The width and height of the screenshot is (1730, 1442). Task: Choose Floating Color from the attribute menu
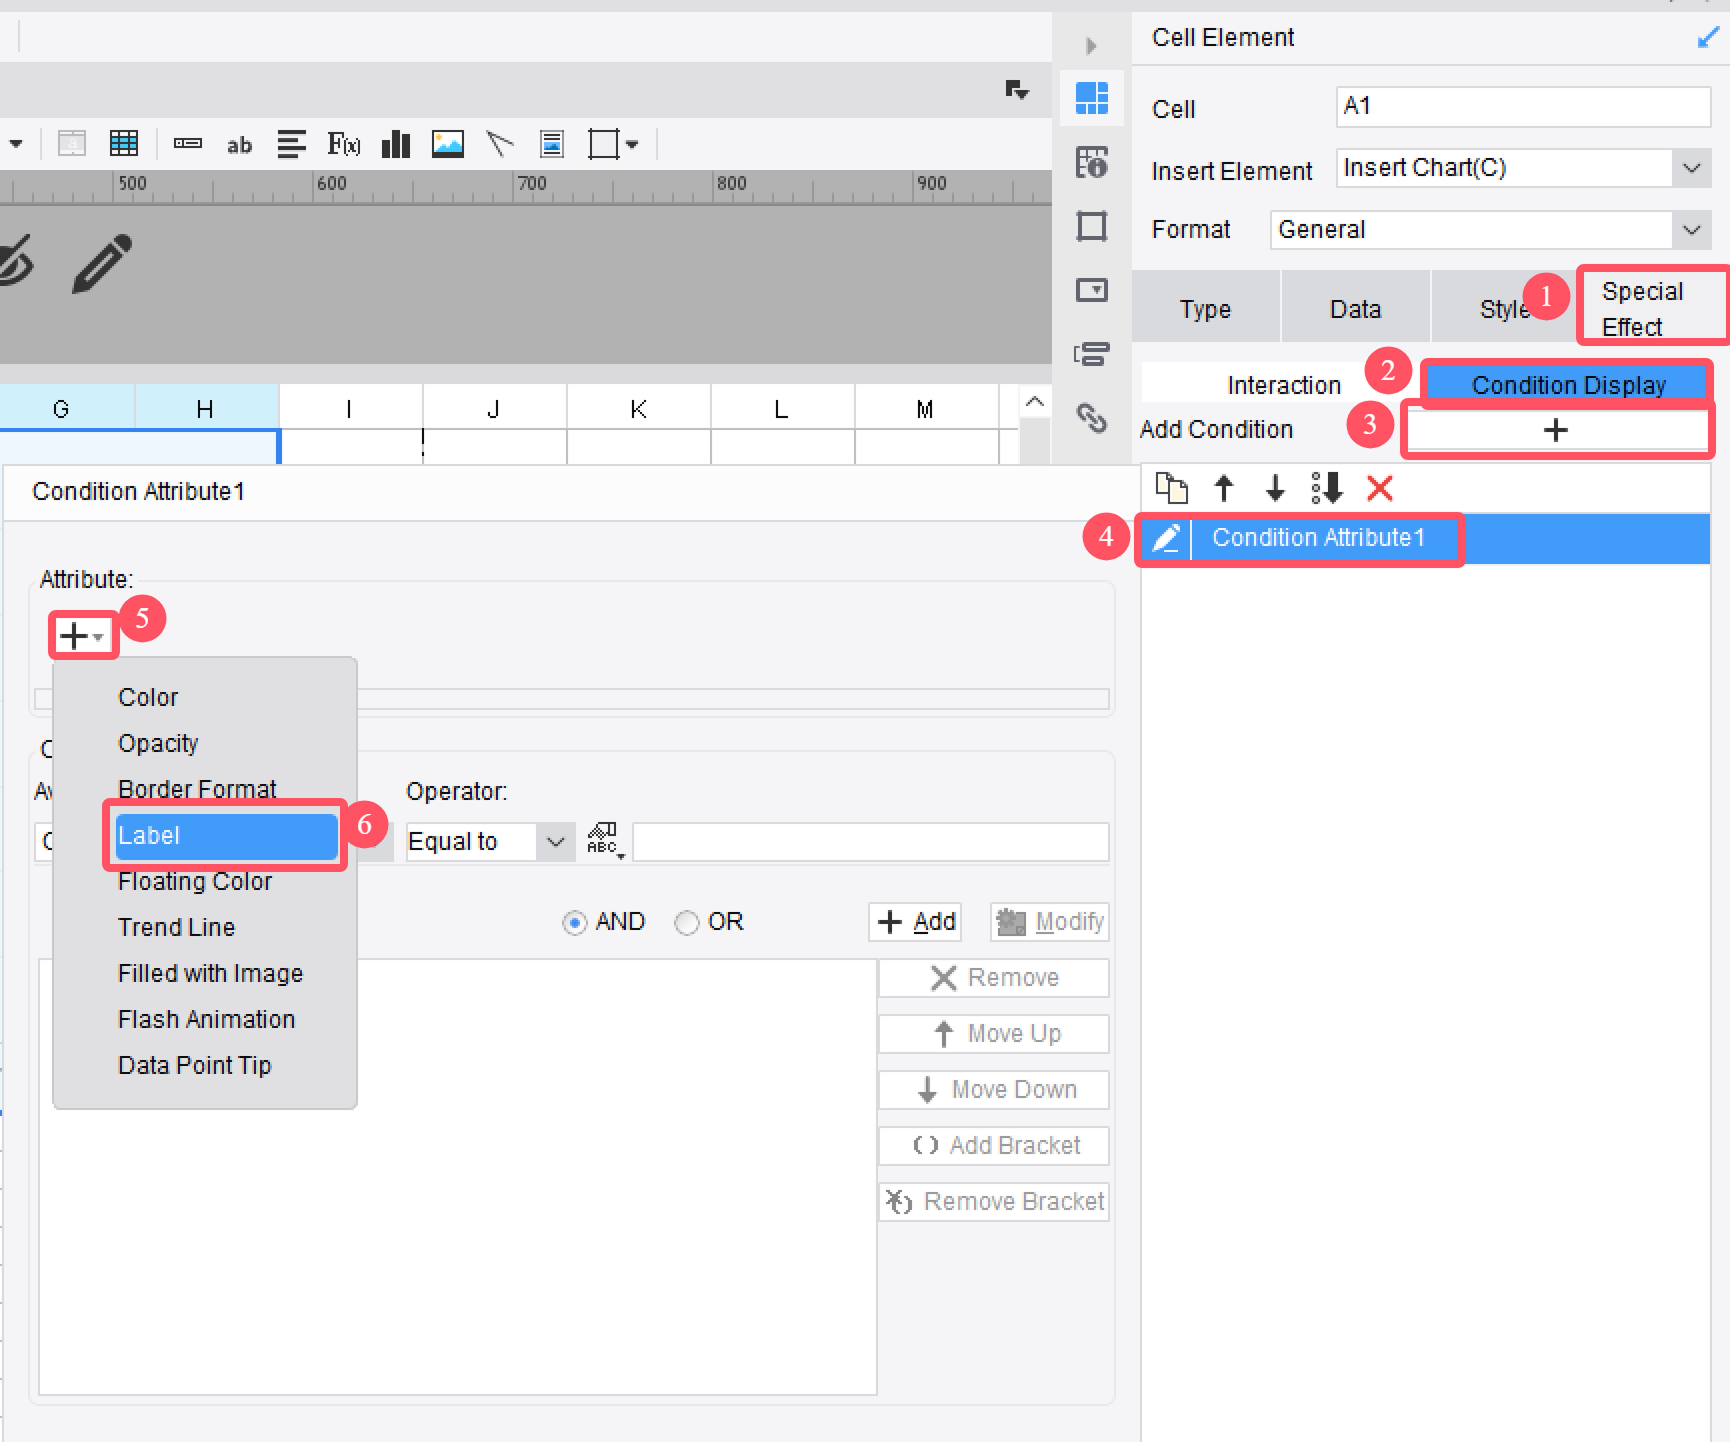click(195, 881)
